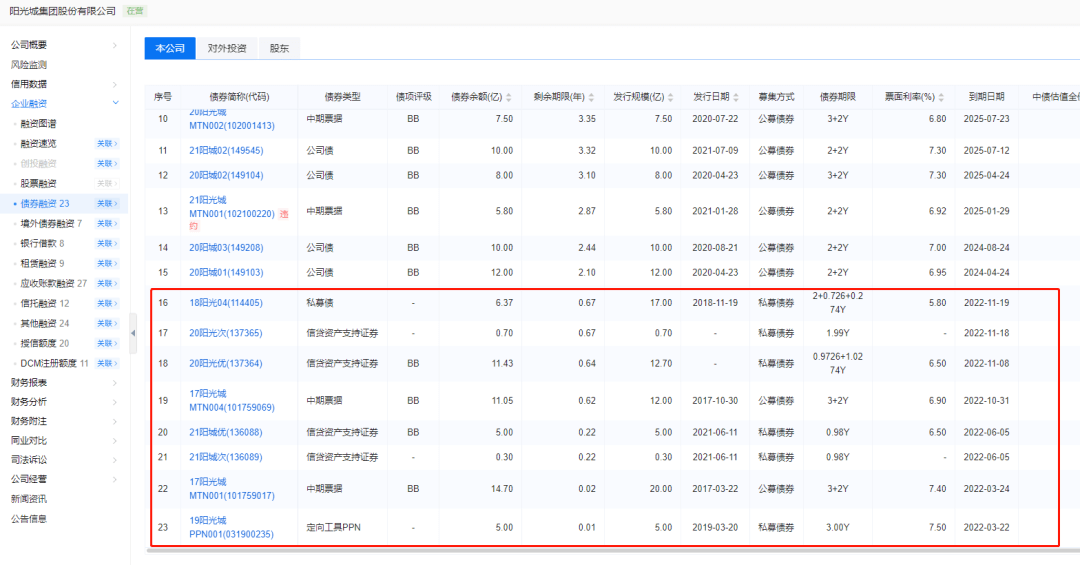Sort by 发行日期 column sort icon

736,97
